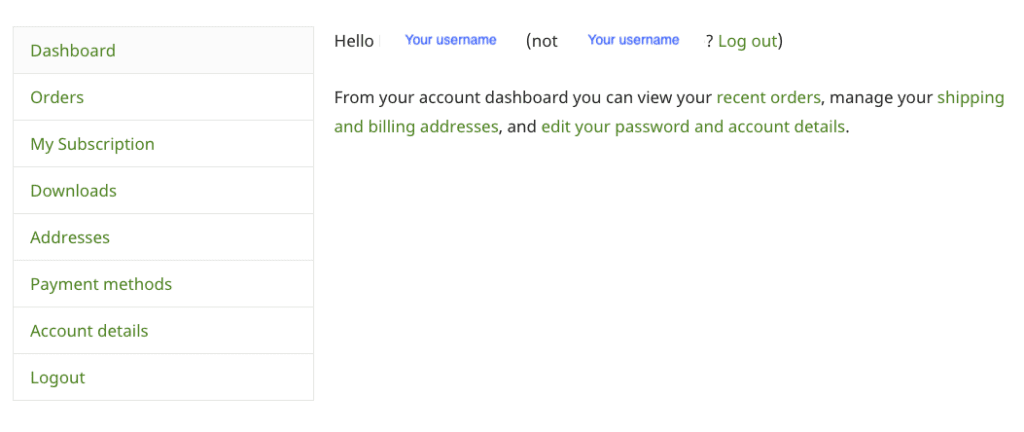Follow the 'recent orders' link

[x=768, y=98]
